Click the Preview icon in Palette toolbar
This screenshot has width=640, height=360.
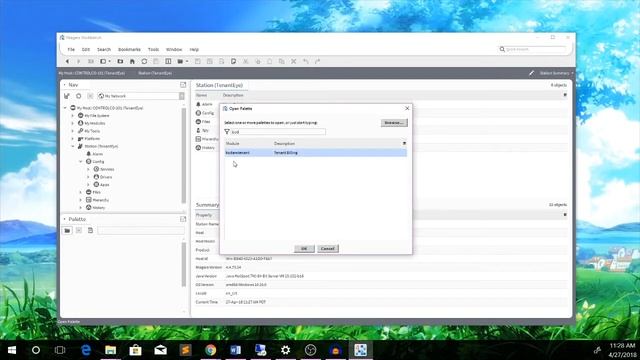pos(90,231)
